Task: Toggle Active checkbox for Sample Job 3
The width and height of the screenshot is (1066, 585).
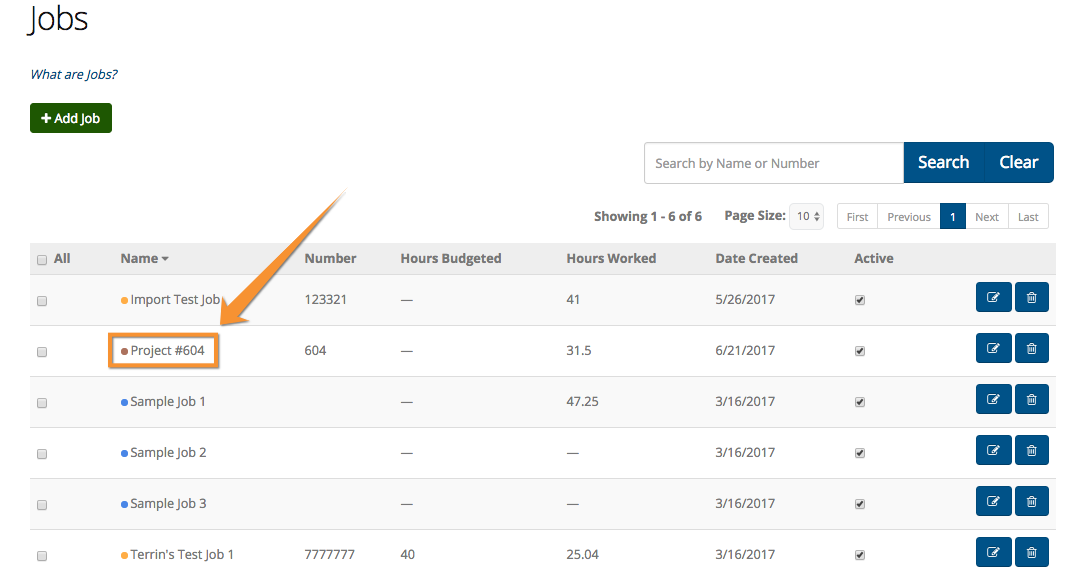Action: 860,504
